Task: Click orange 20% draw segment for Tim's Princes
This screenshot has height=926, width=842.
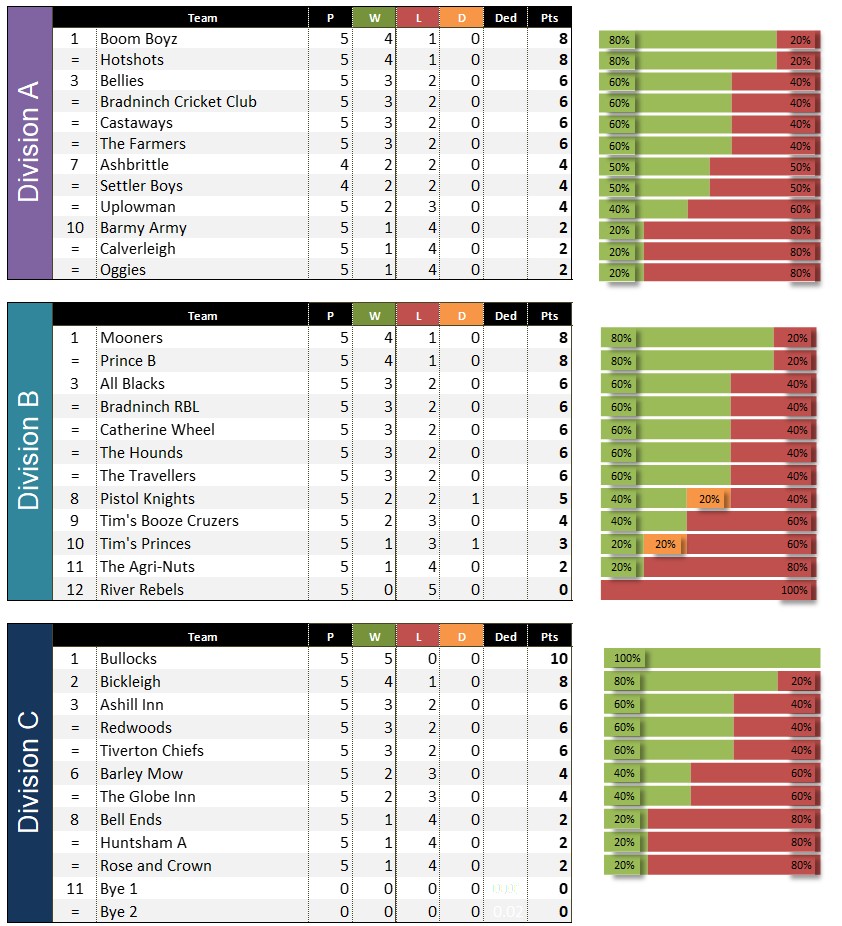Action: [664, 545]
